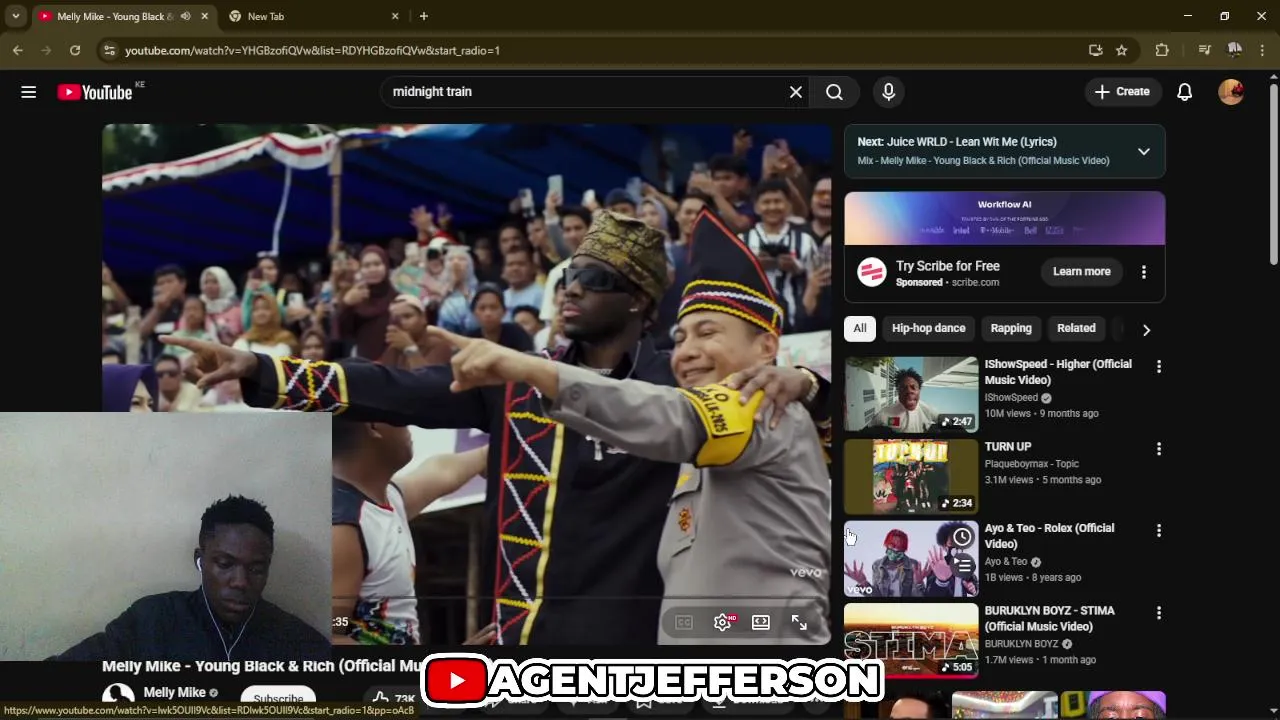Open BURUKLYN BOYZ - STIMA video title
The width and height of the screenshot is (1280, 720).
click(1049, 618)
